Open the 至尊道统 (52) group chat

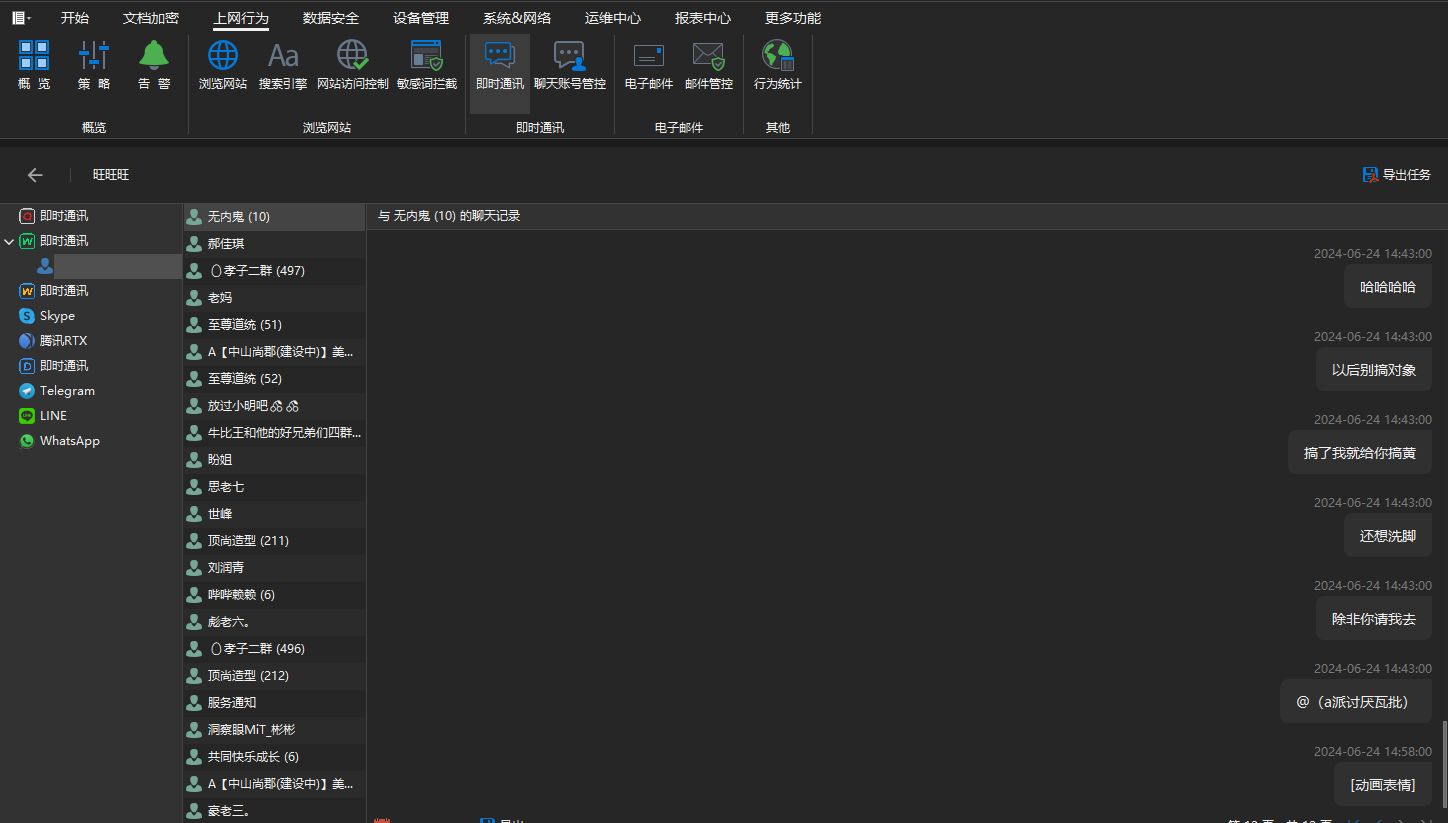pos(274,379)
